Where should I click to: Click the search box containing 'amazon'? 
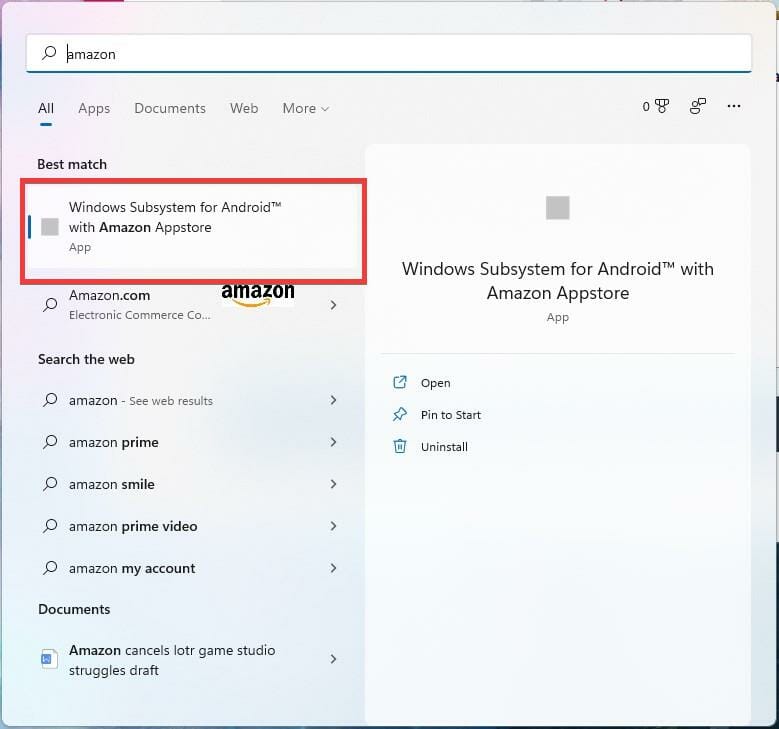point(389,53)
